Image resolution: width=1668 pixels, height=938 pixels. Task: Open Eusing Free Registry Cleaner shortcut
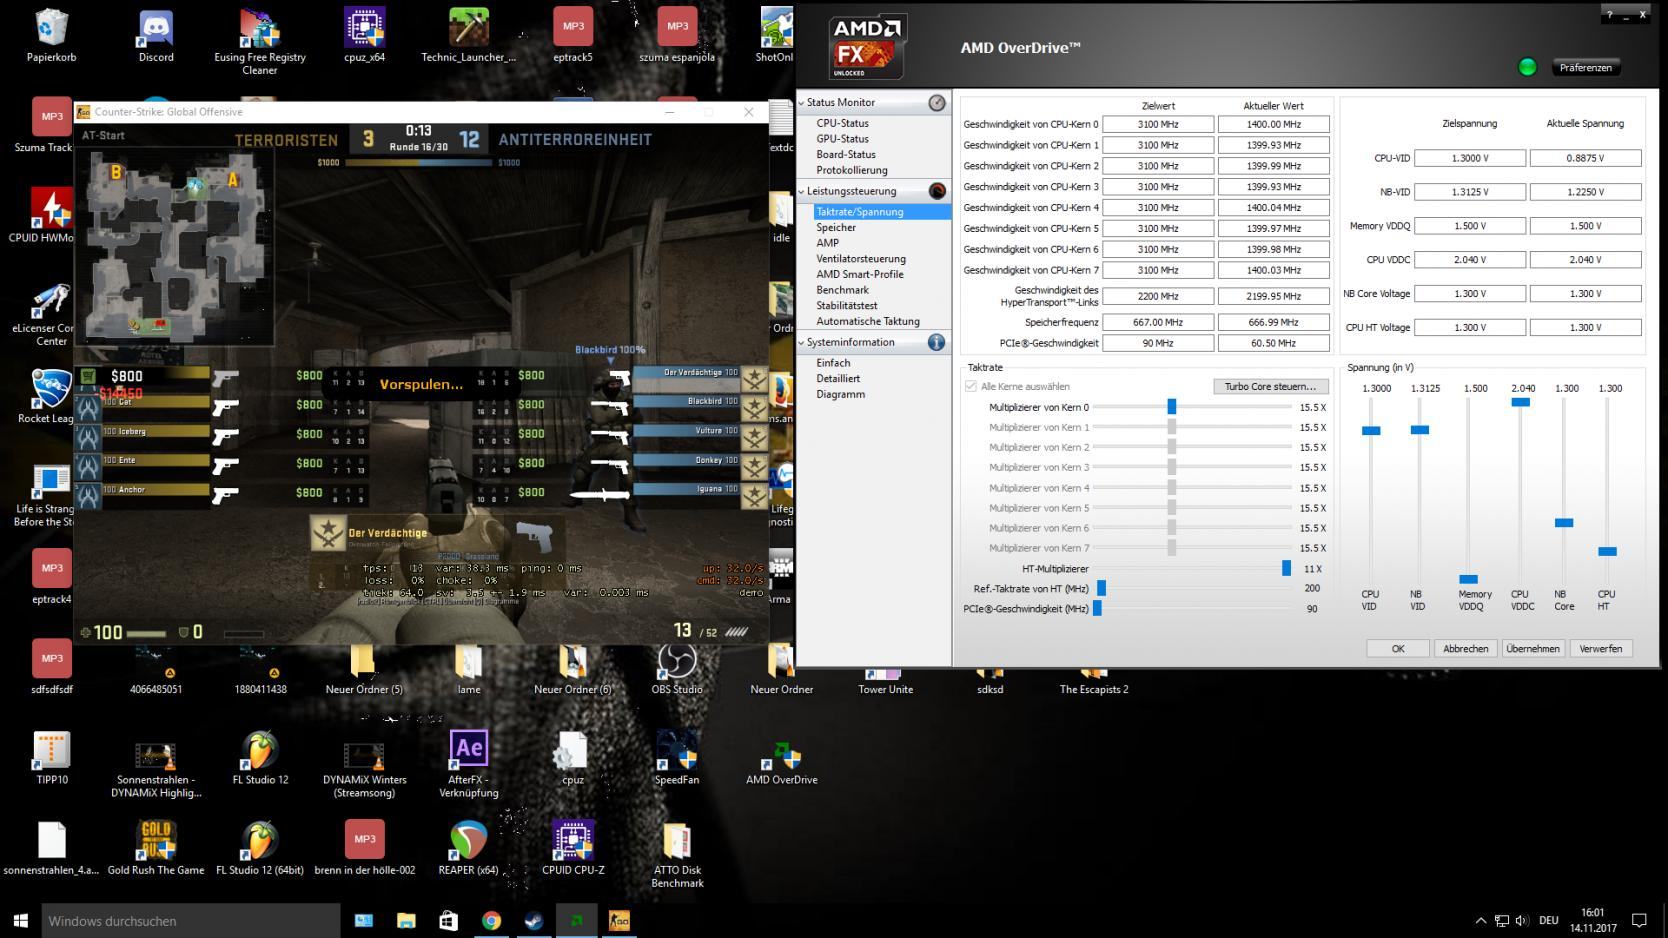pos(260,42)
